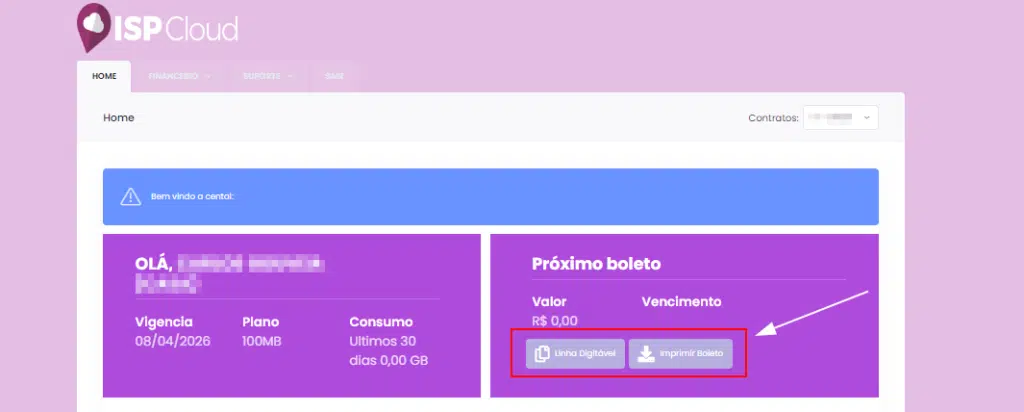Select the Sair tab to log out
This screenshot has height=412, width=1024.
point(334,76)
